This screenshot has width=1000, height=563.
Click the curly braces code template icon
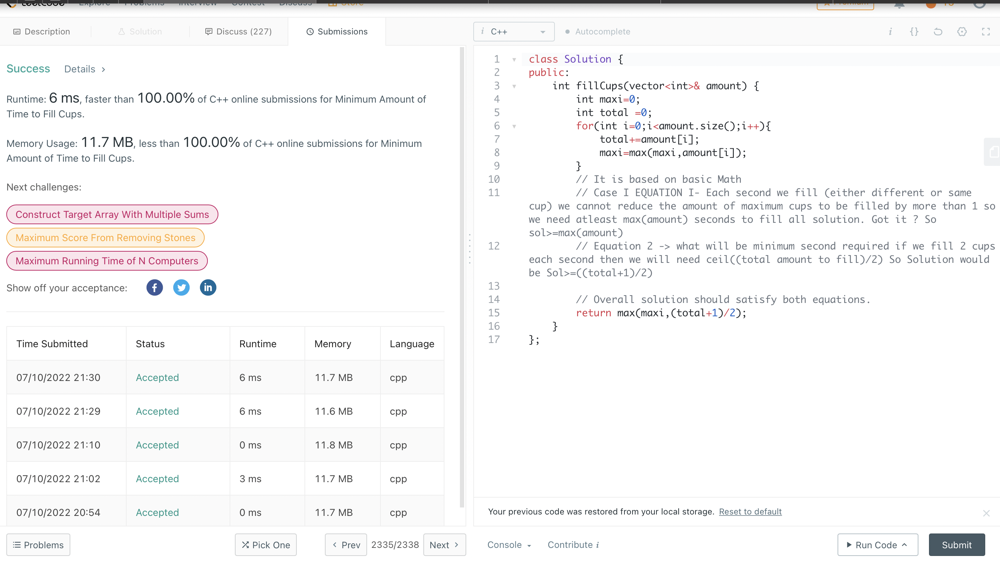click(x=914, y=31)
